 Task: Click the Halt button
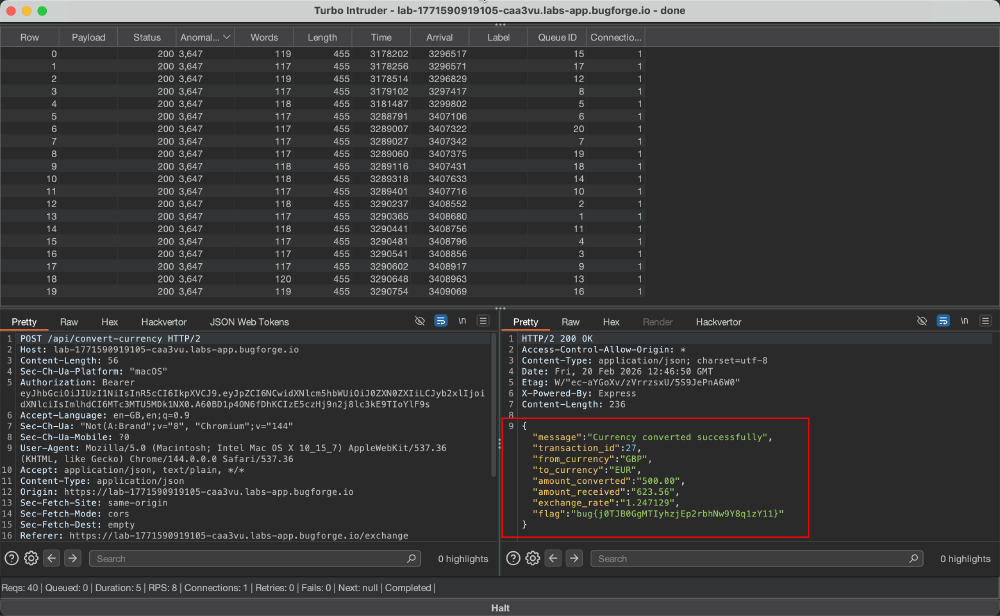point(500,608)
